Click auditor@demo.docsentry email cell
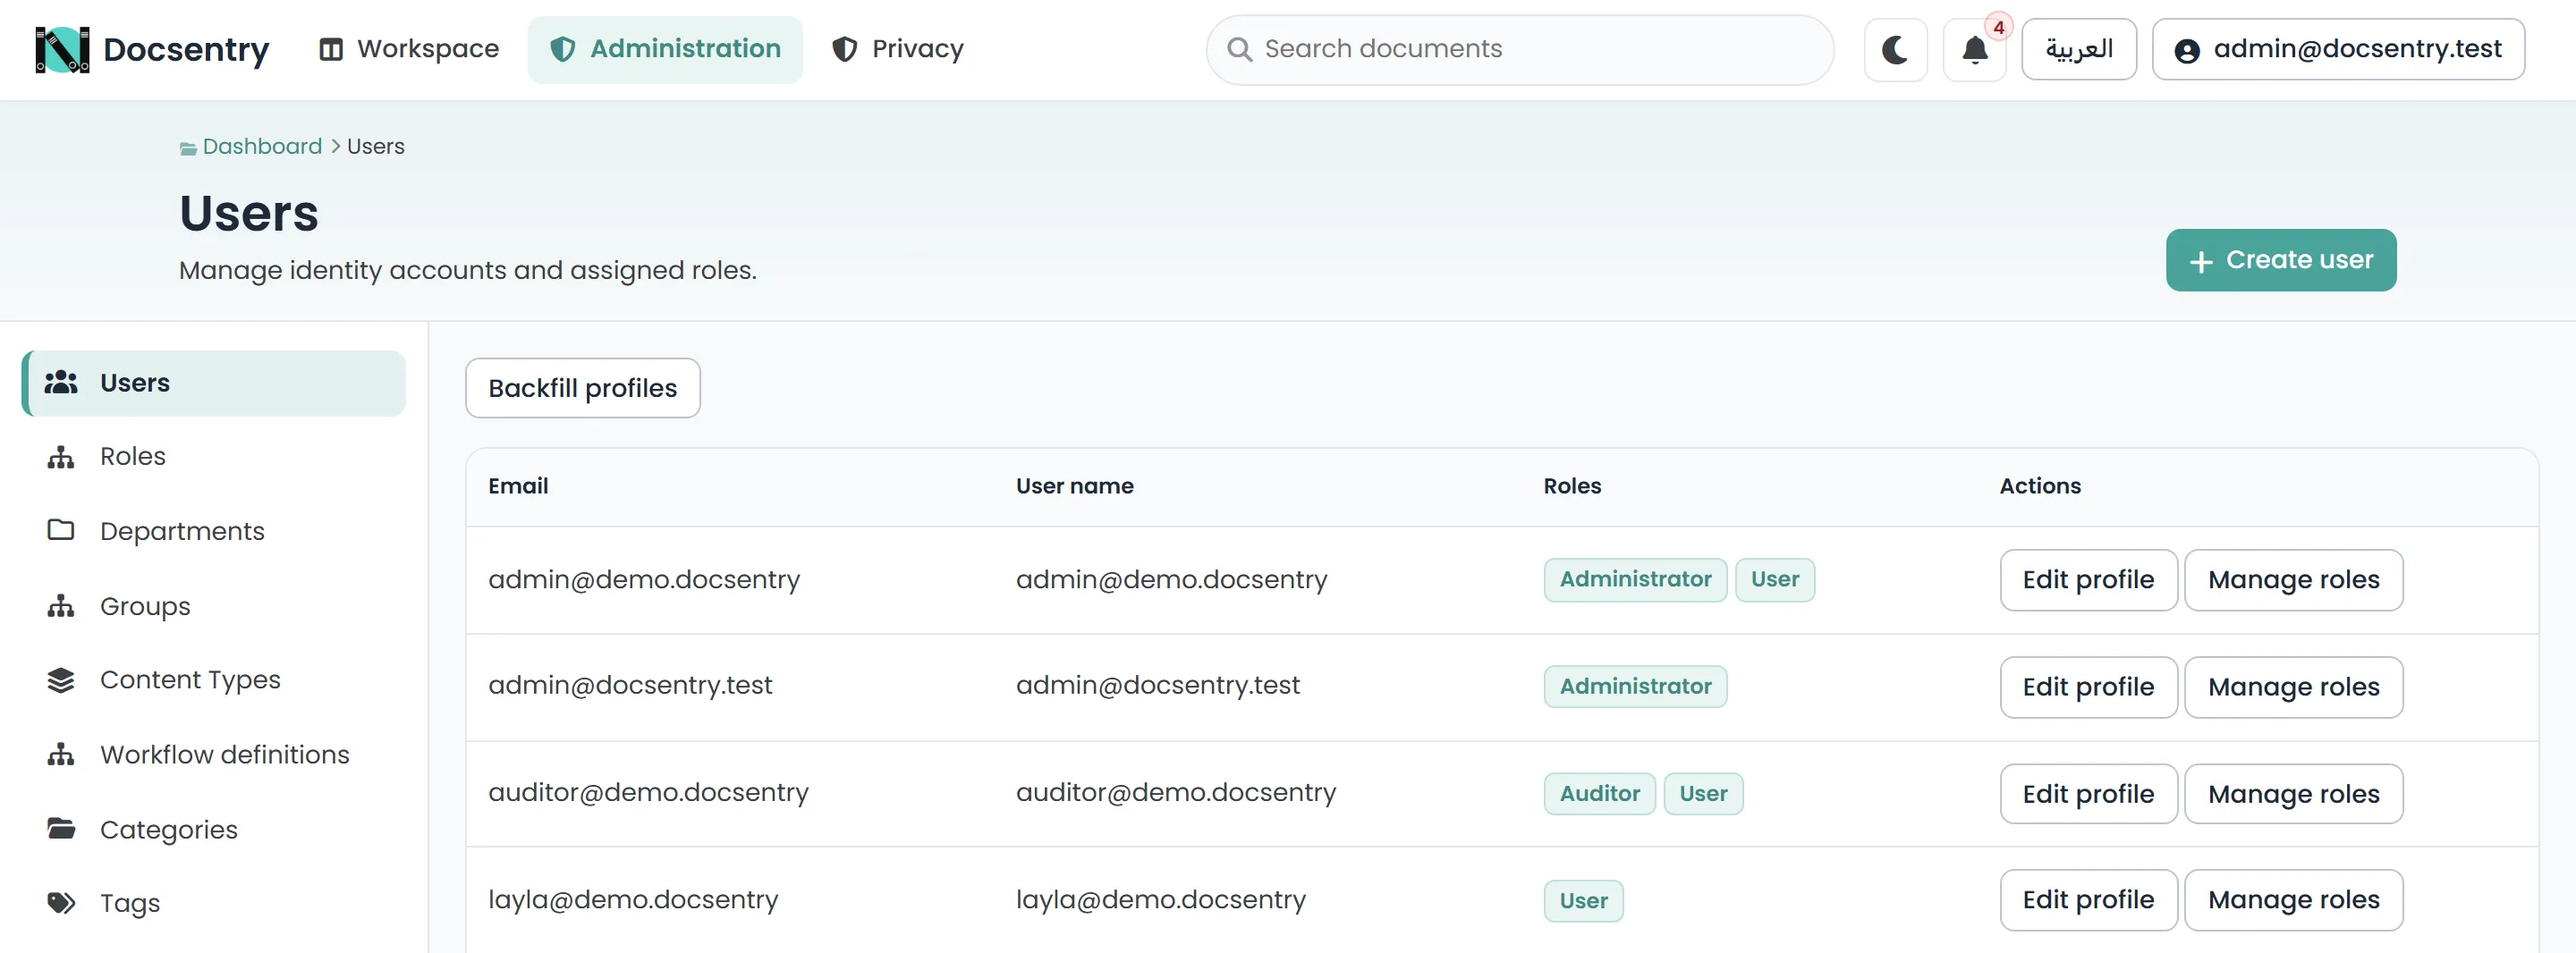The height and width of the screenshot is (953, 2576). click(648, 793)
